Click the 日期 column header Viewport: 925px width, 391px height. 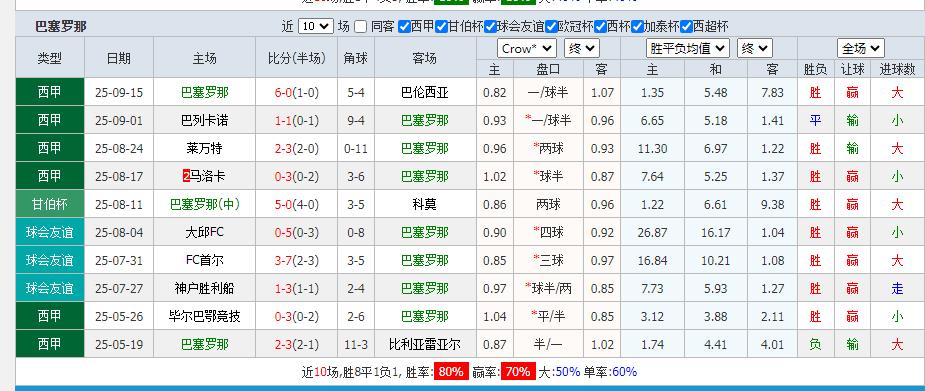[x=119, y=58]
